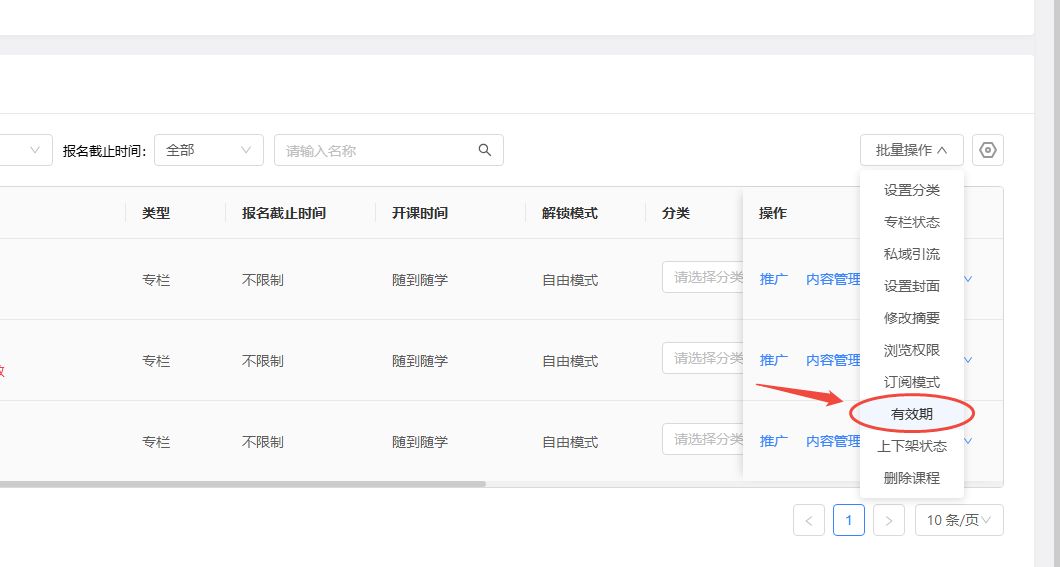Viewport: 1060px width, 567px height.
Task: Open the column settings hexagon icon
Action: tap(988, 150)
